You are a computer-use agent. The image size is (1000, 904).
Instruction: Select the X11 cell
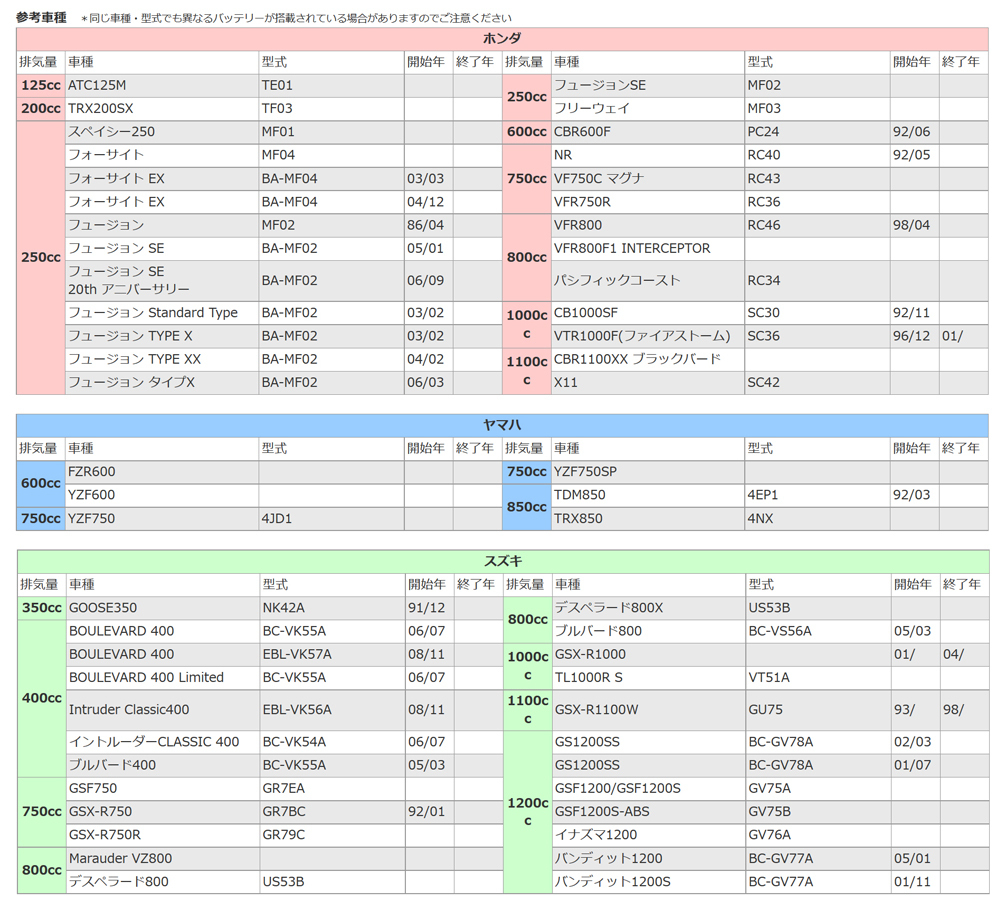tap(648, 382)
